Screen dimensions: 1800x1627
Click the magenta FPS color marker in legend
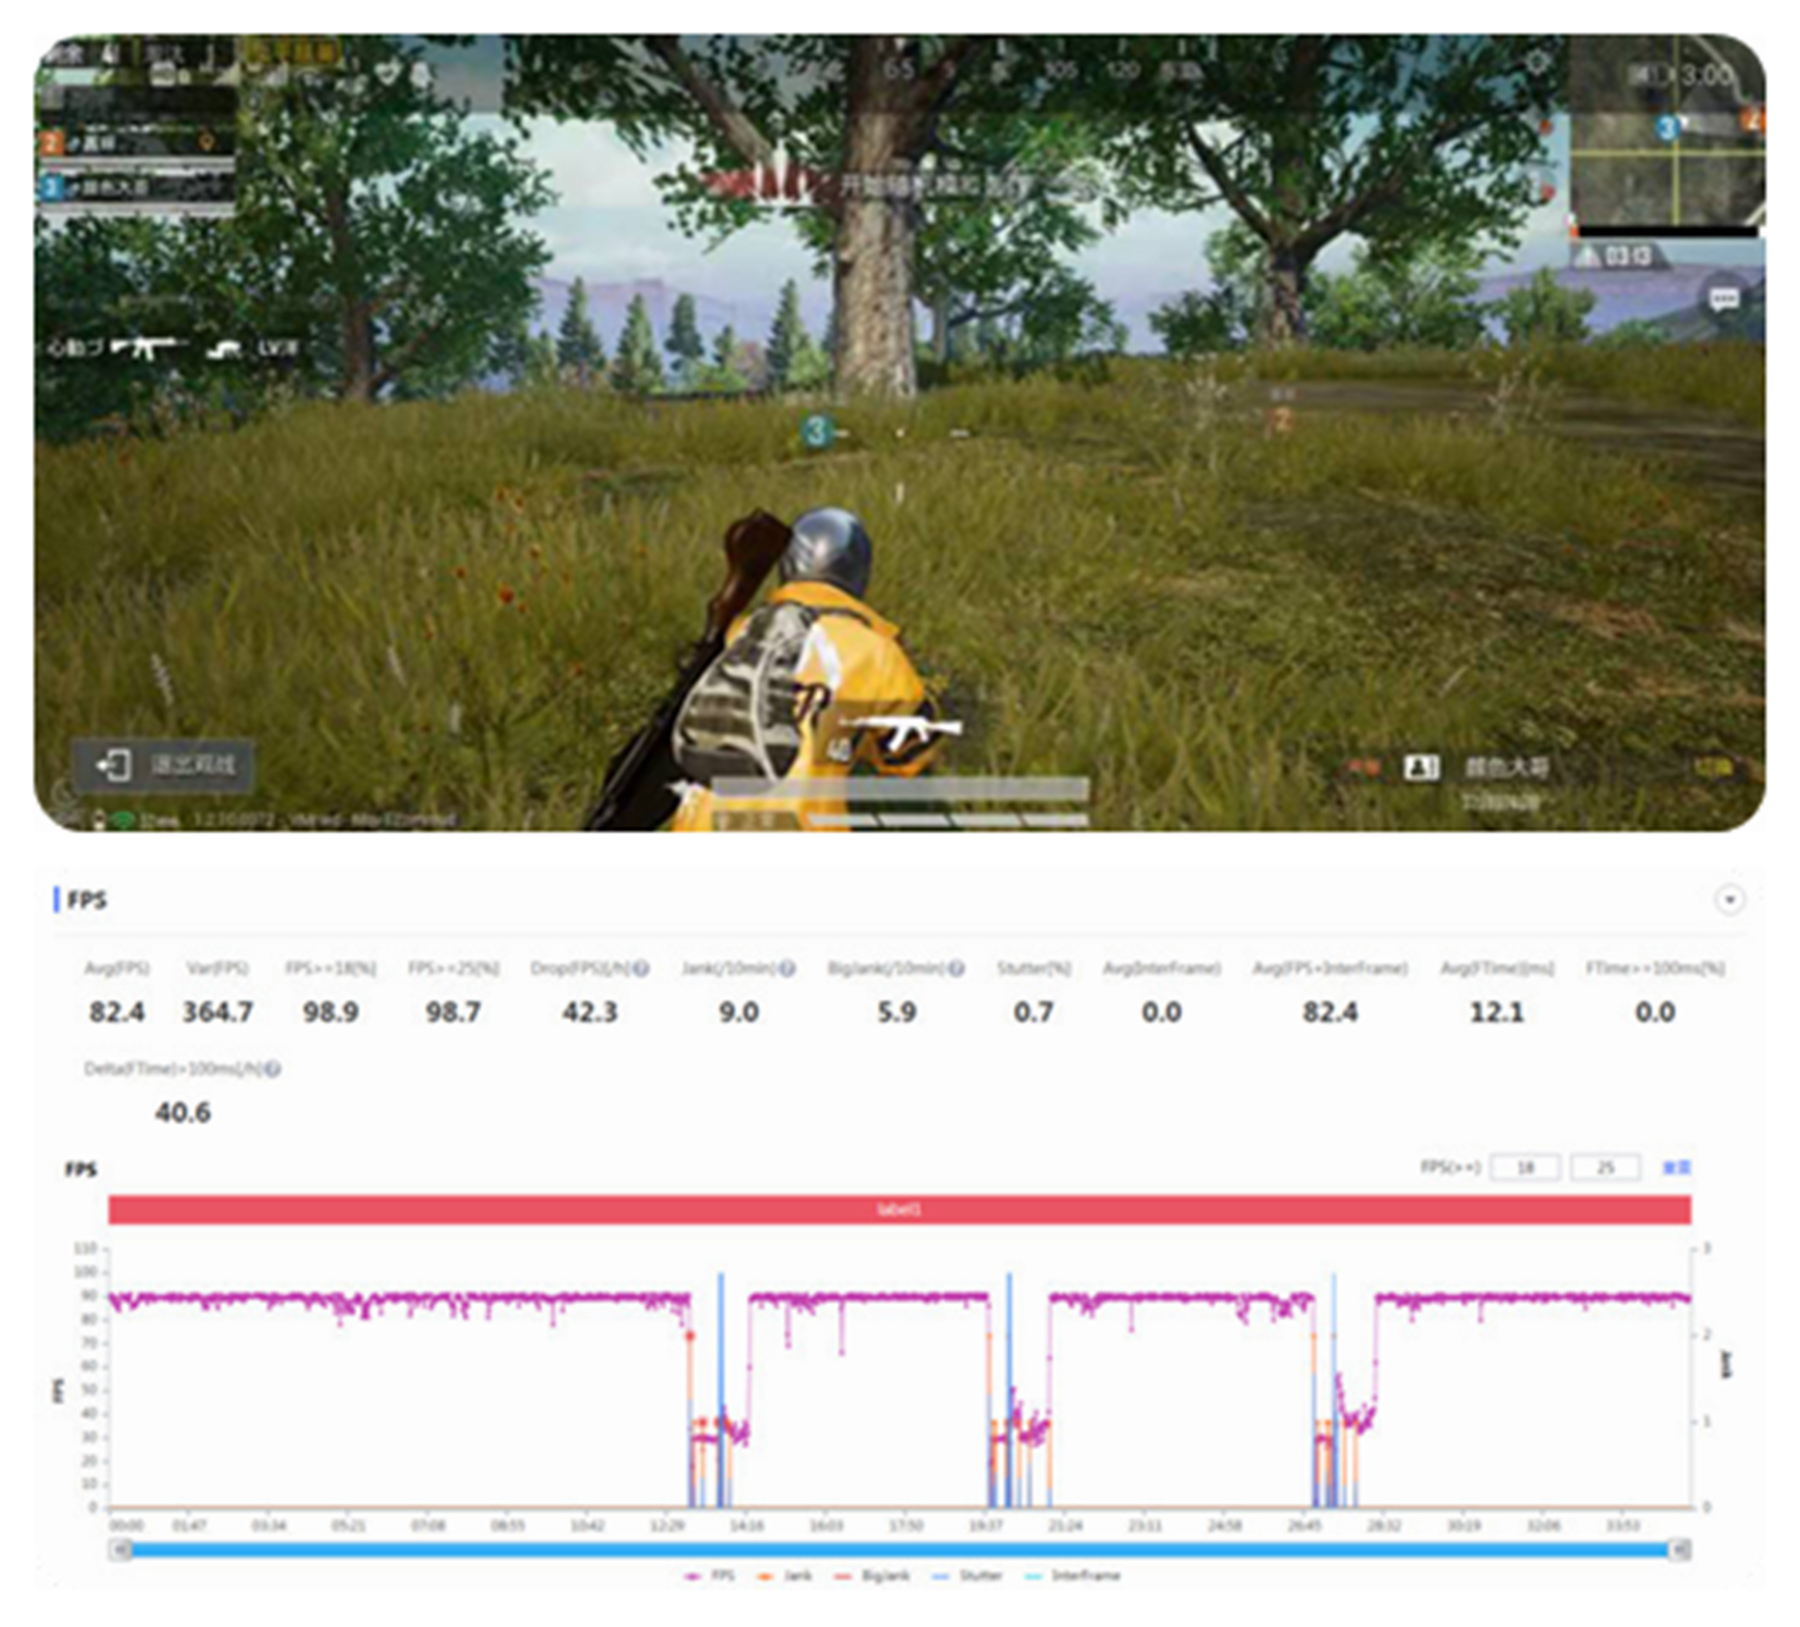click(692, 1575)
